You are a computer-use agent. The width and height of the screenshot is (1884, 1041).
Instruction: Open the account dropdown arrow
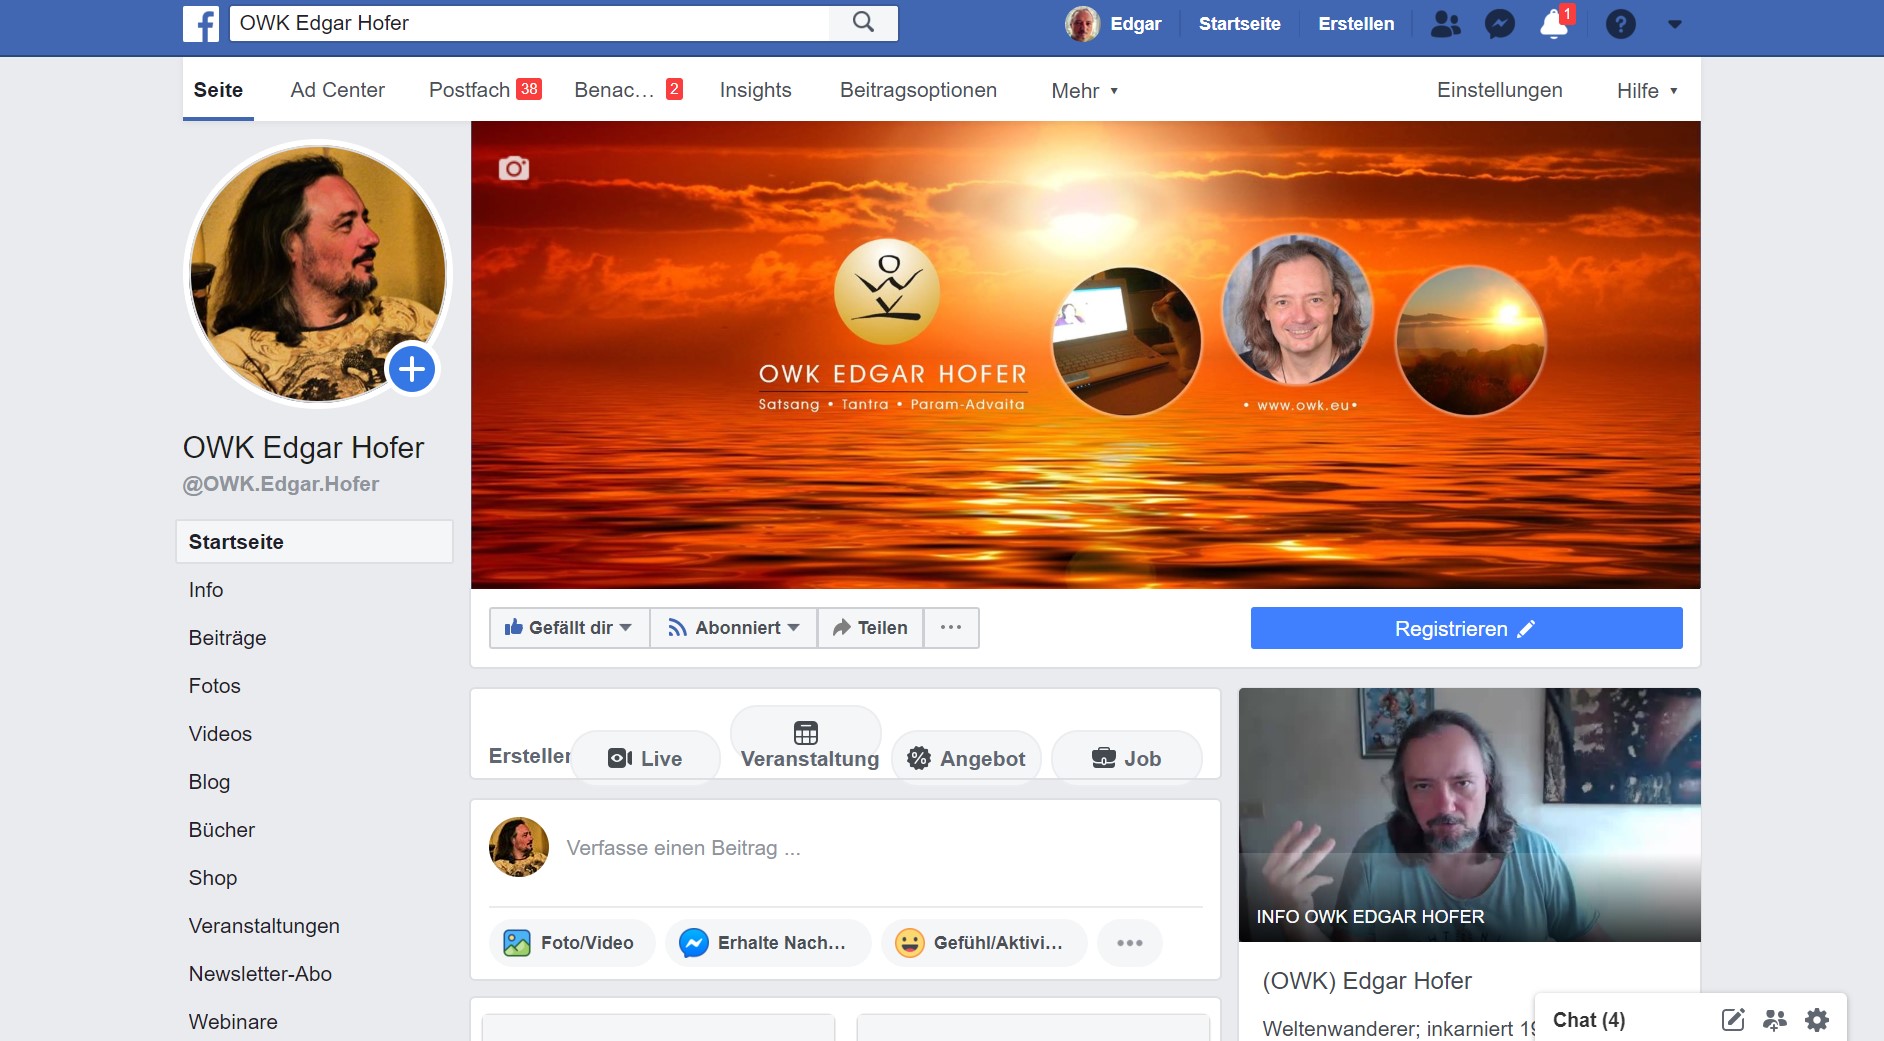point(1674,24)
